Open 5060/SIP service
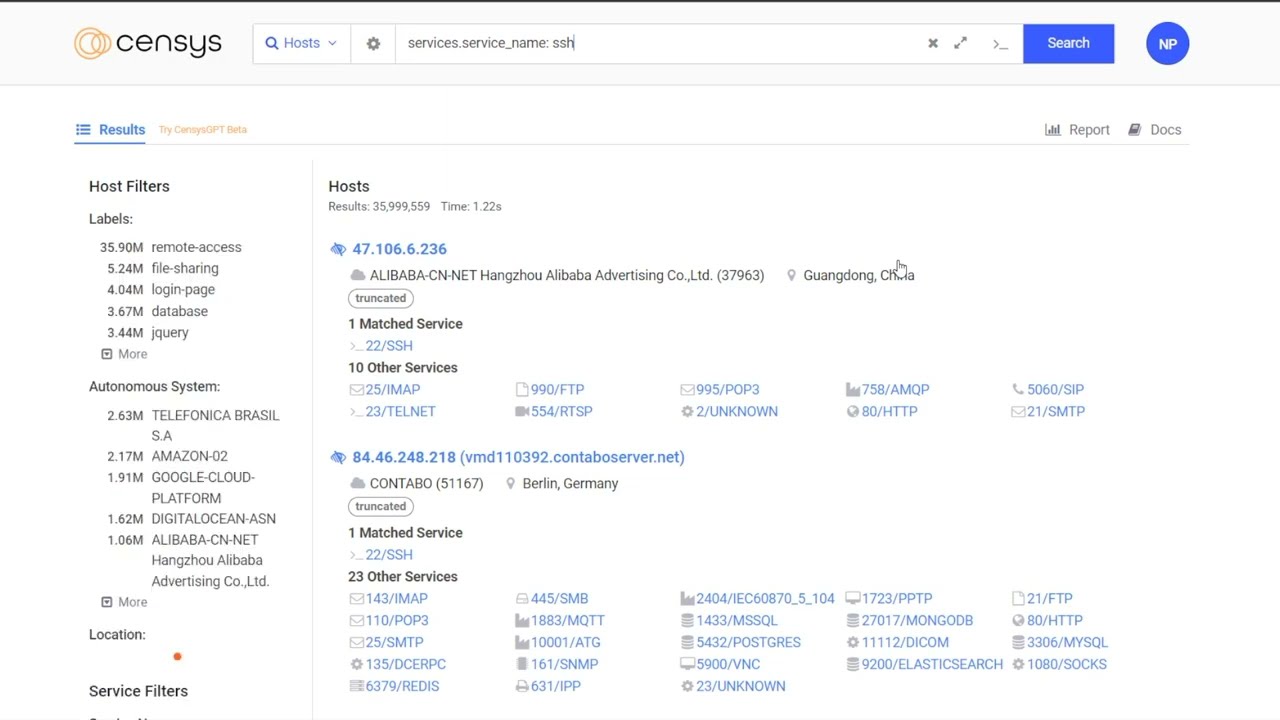Image resolution: width=1280 pixels, height=720 pixels. click(1048, 389)
